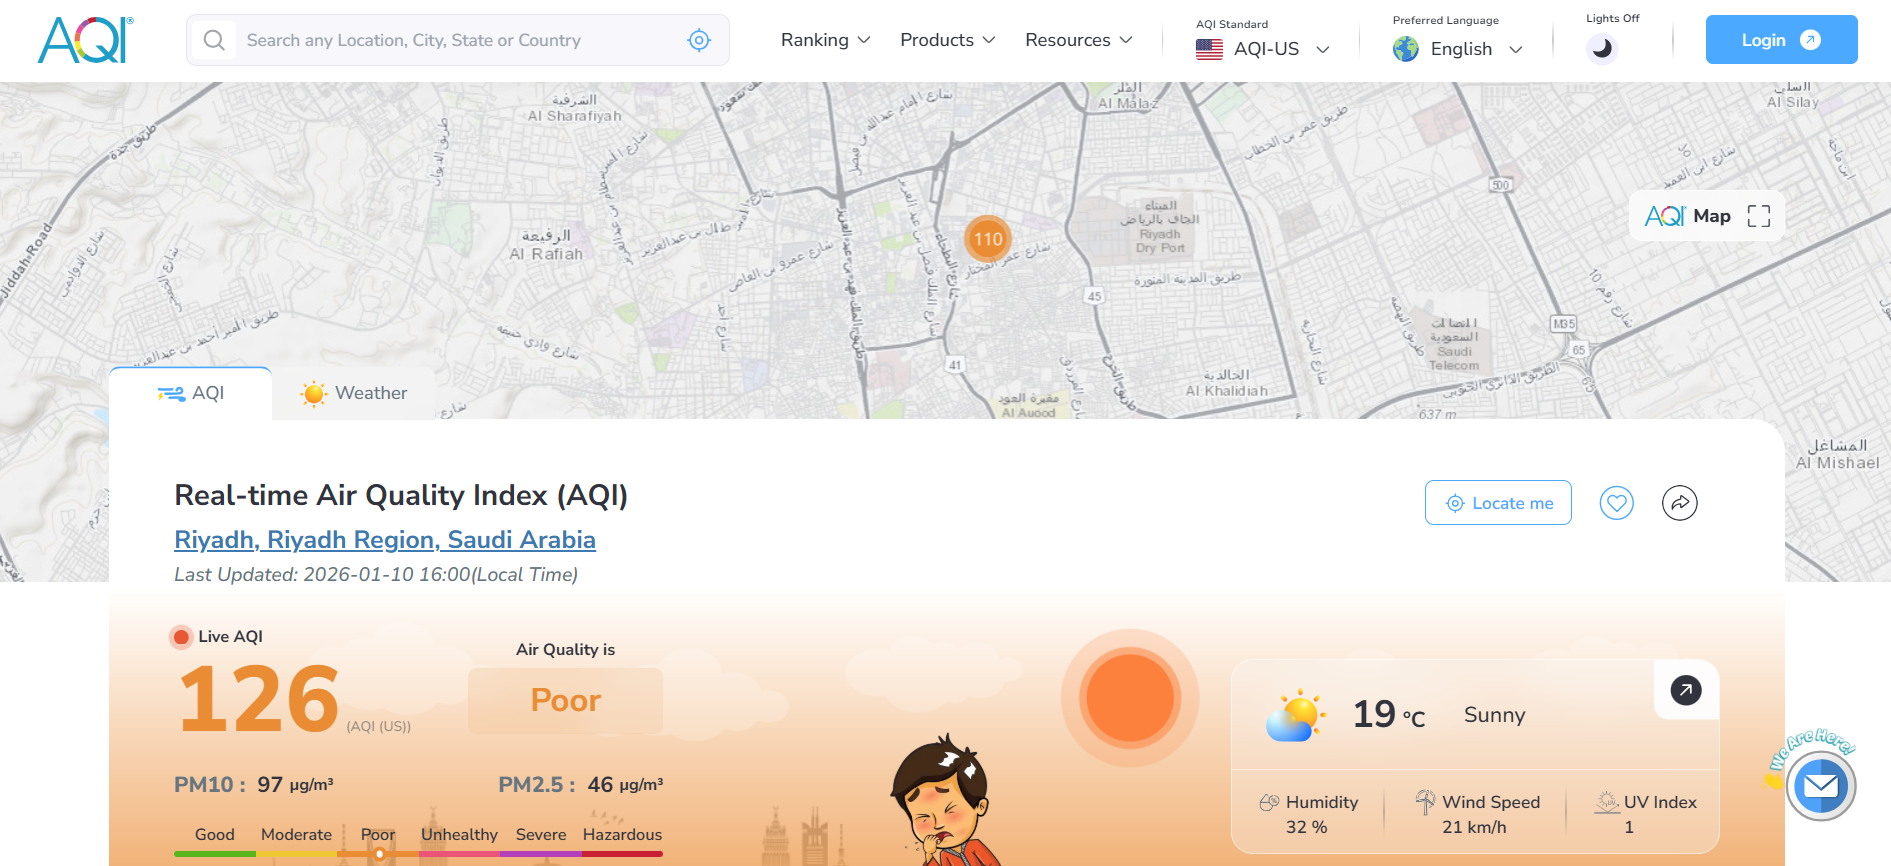Viewport: 1891px width, 866px height.
Task: Click the US flag icon
Action: tap(1209, 49)
